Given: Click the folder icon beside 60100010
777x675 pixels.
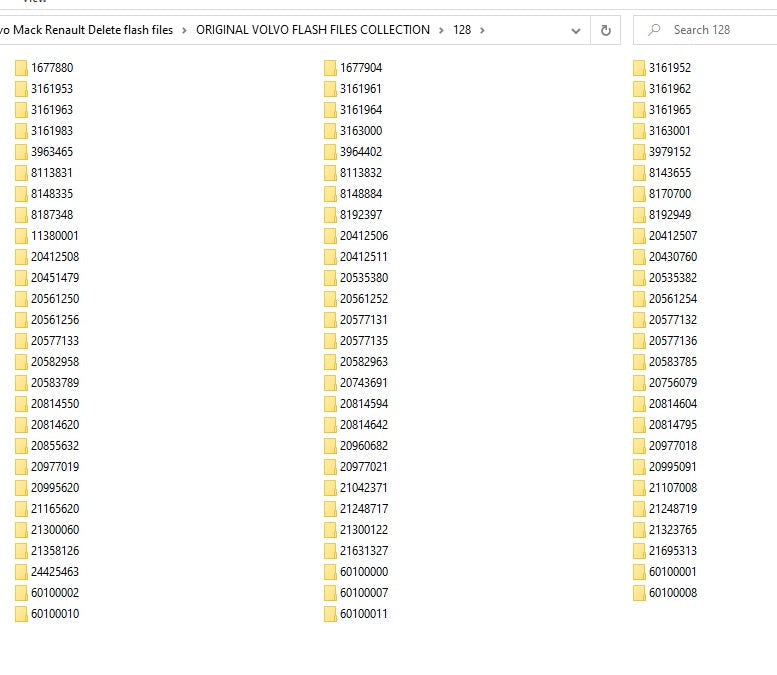Looking at the screenshot, I should click(x=21, y=614).
